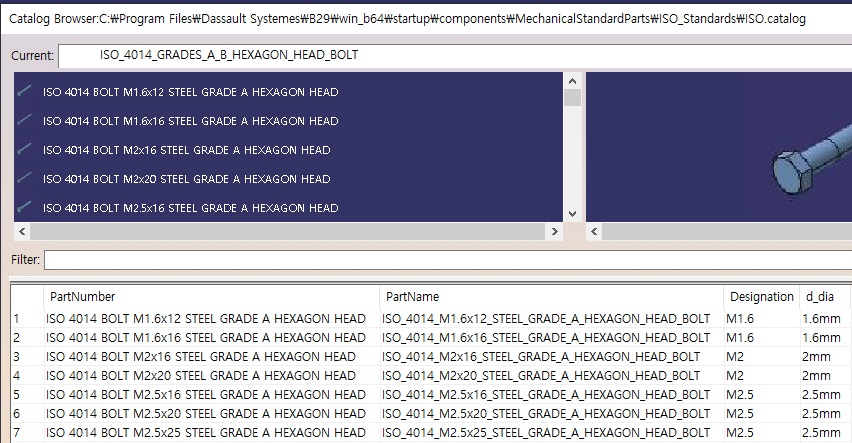852x443 pixels.
Task: Sort by the d_dia column header
Action: pyautogui.click(x=826, y=297)
